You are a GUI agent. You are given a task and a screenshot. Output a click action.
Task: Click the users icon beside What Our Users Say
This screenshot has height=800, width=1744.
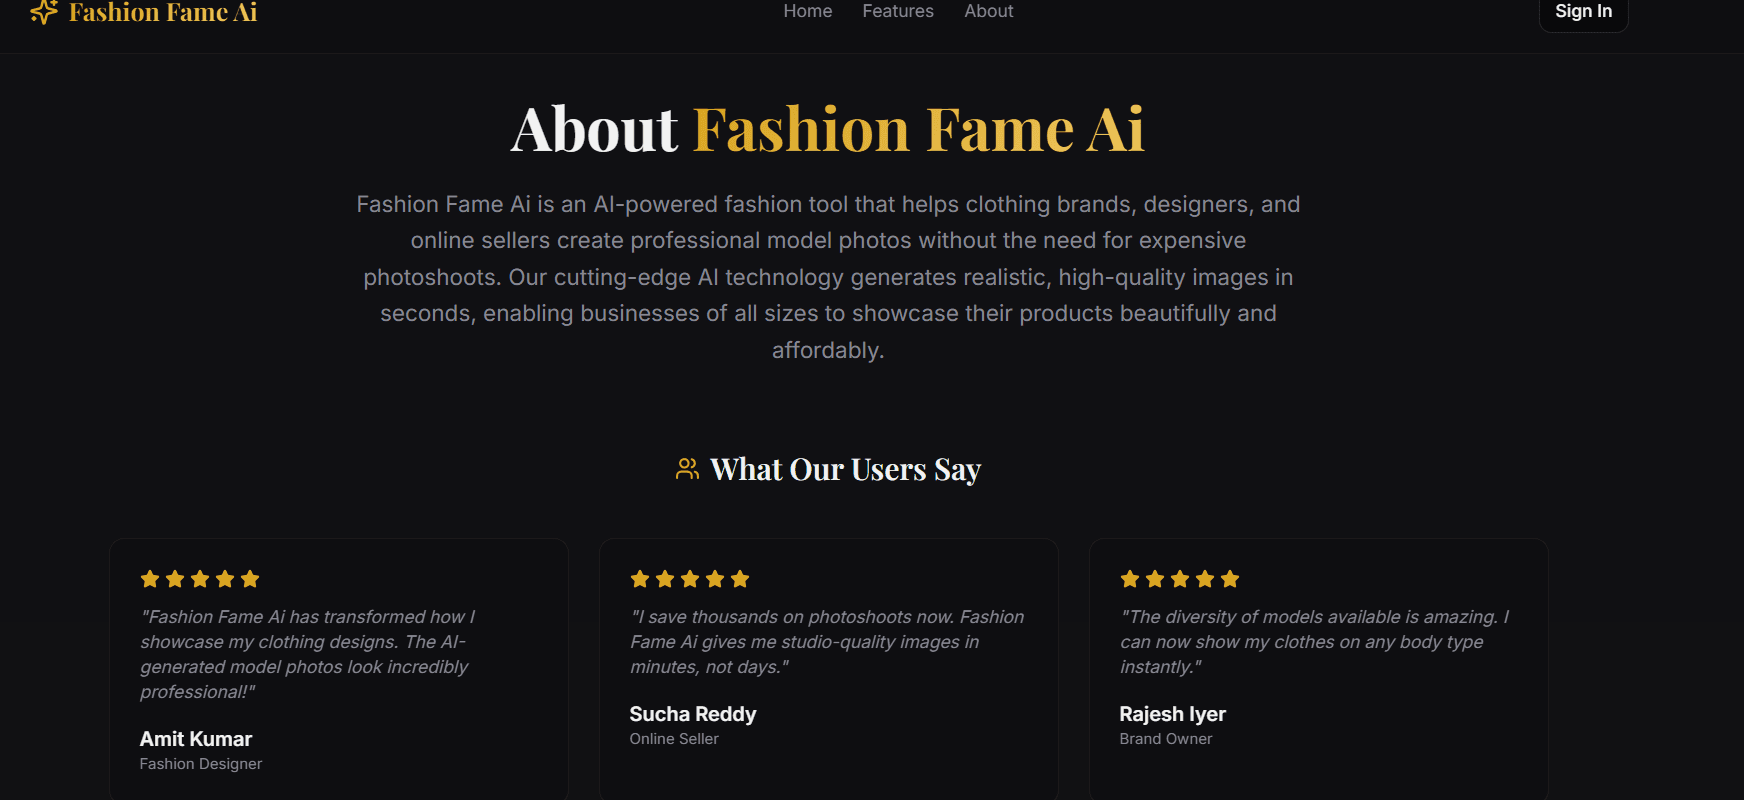[x=686, y=468]
